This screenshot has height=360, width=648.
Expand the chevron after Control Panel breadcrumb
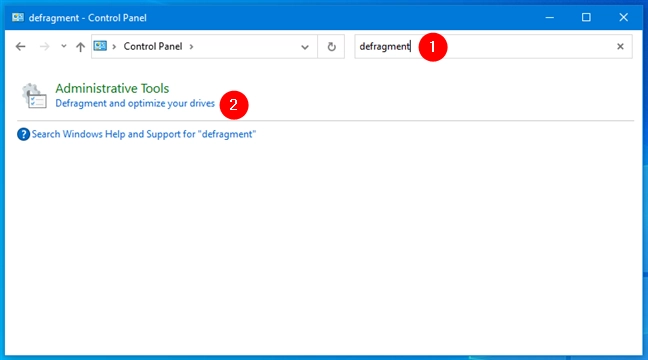[191, 47]
